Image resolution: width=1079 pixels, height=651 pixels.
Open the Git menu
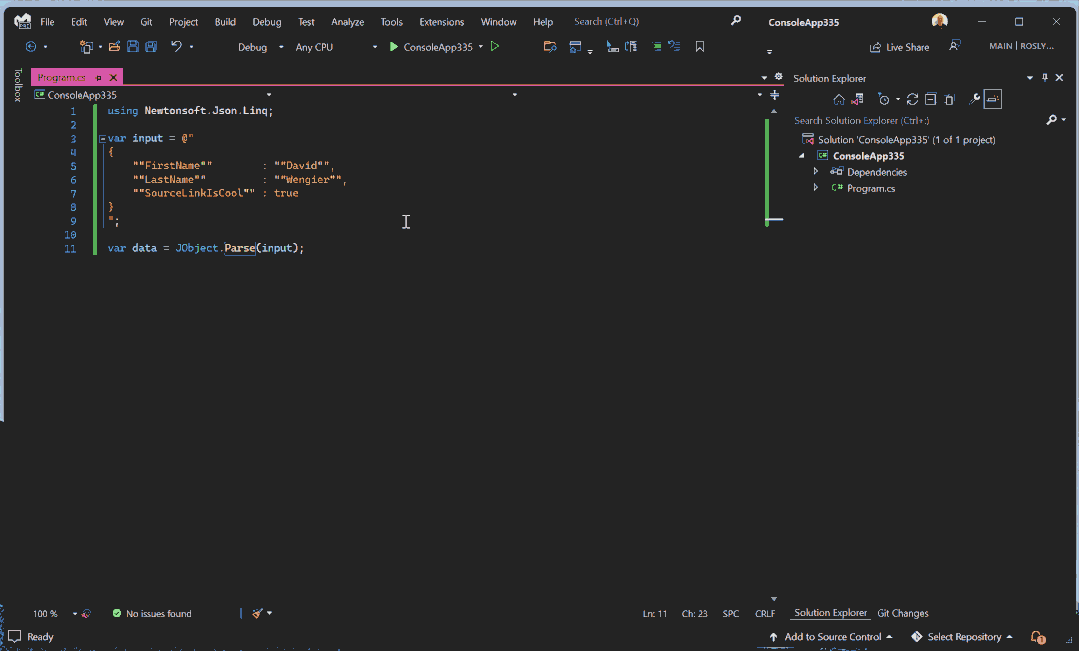(x=147, y=22)
